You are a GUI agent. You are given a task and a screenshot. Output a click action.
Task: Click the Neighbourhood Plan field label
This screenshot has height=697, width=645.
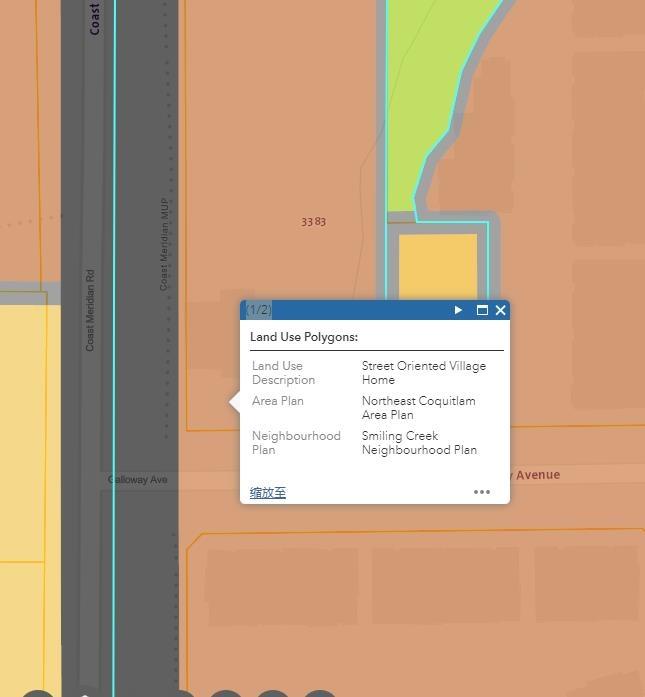[x=296, y=443]
